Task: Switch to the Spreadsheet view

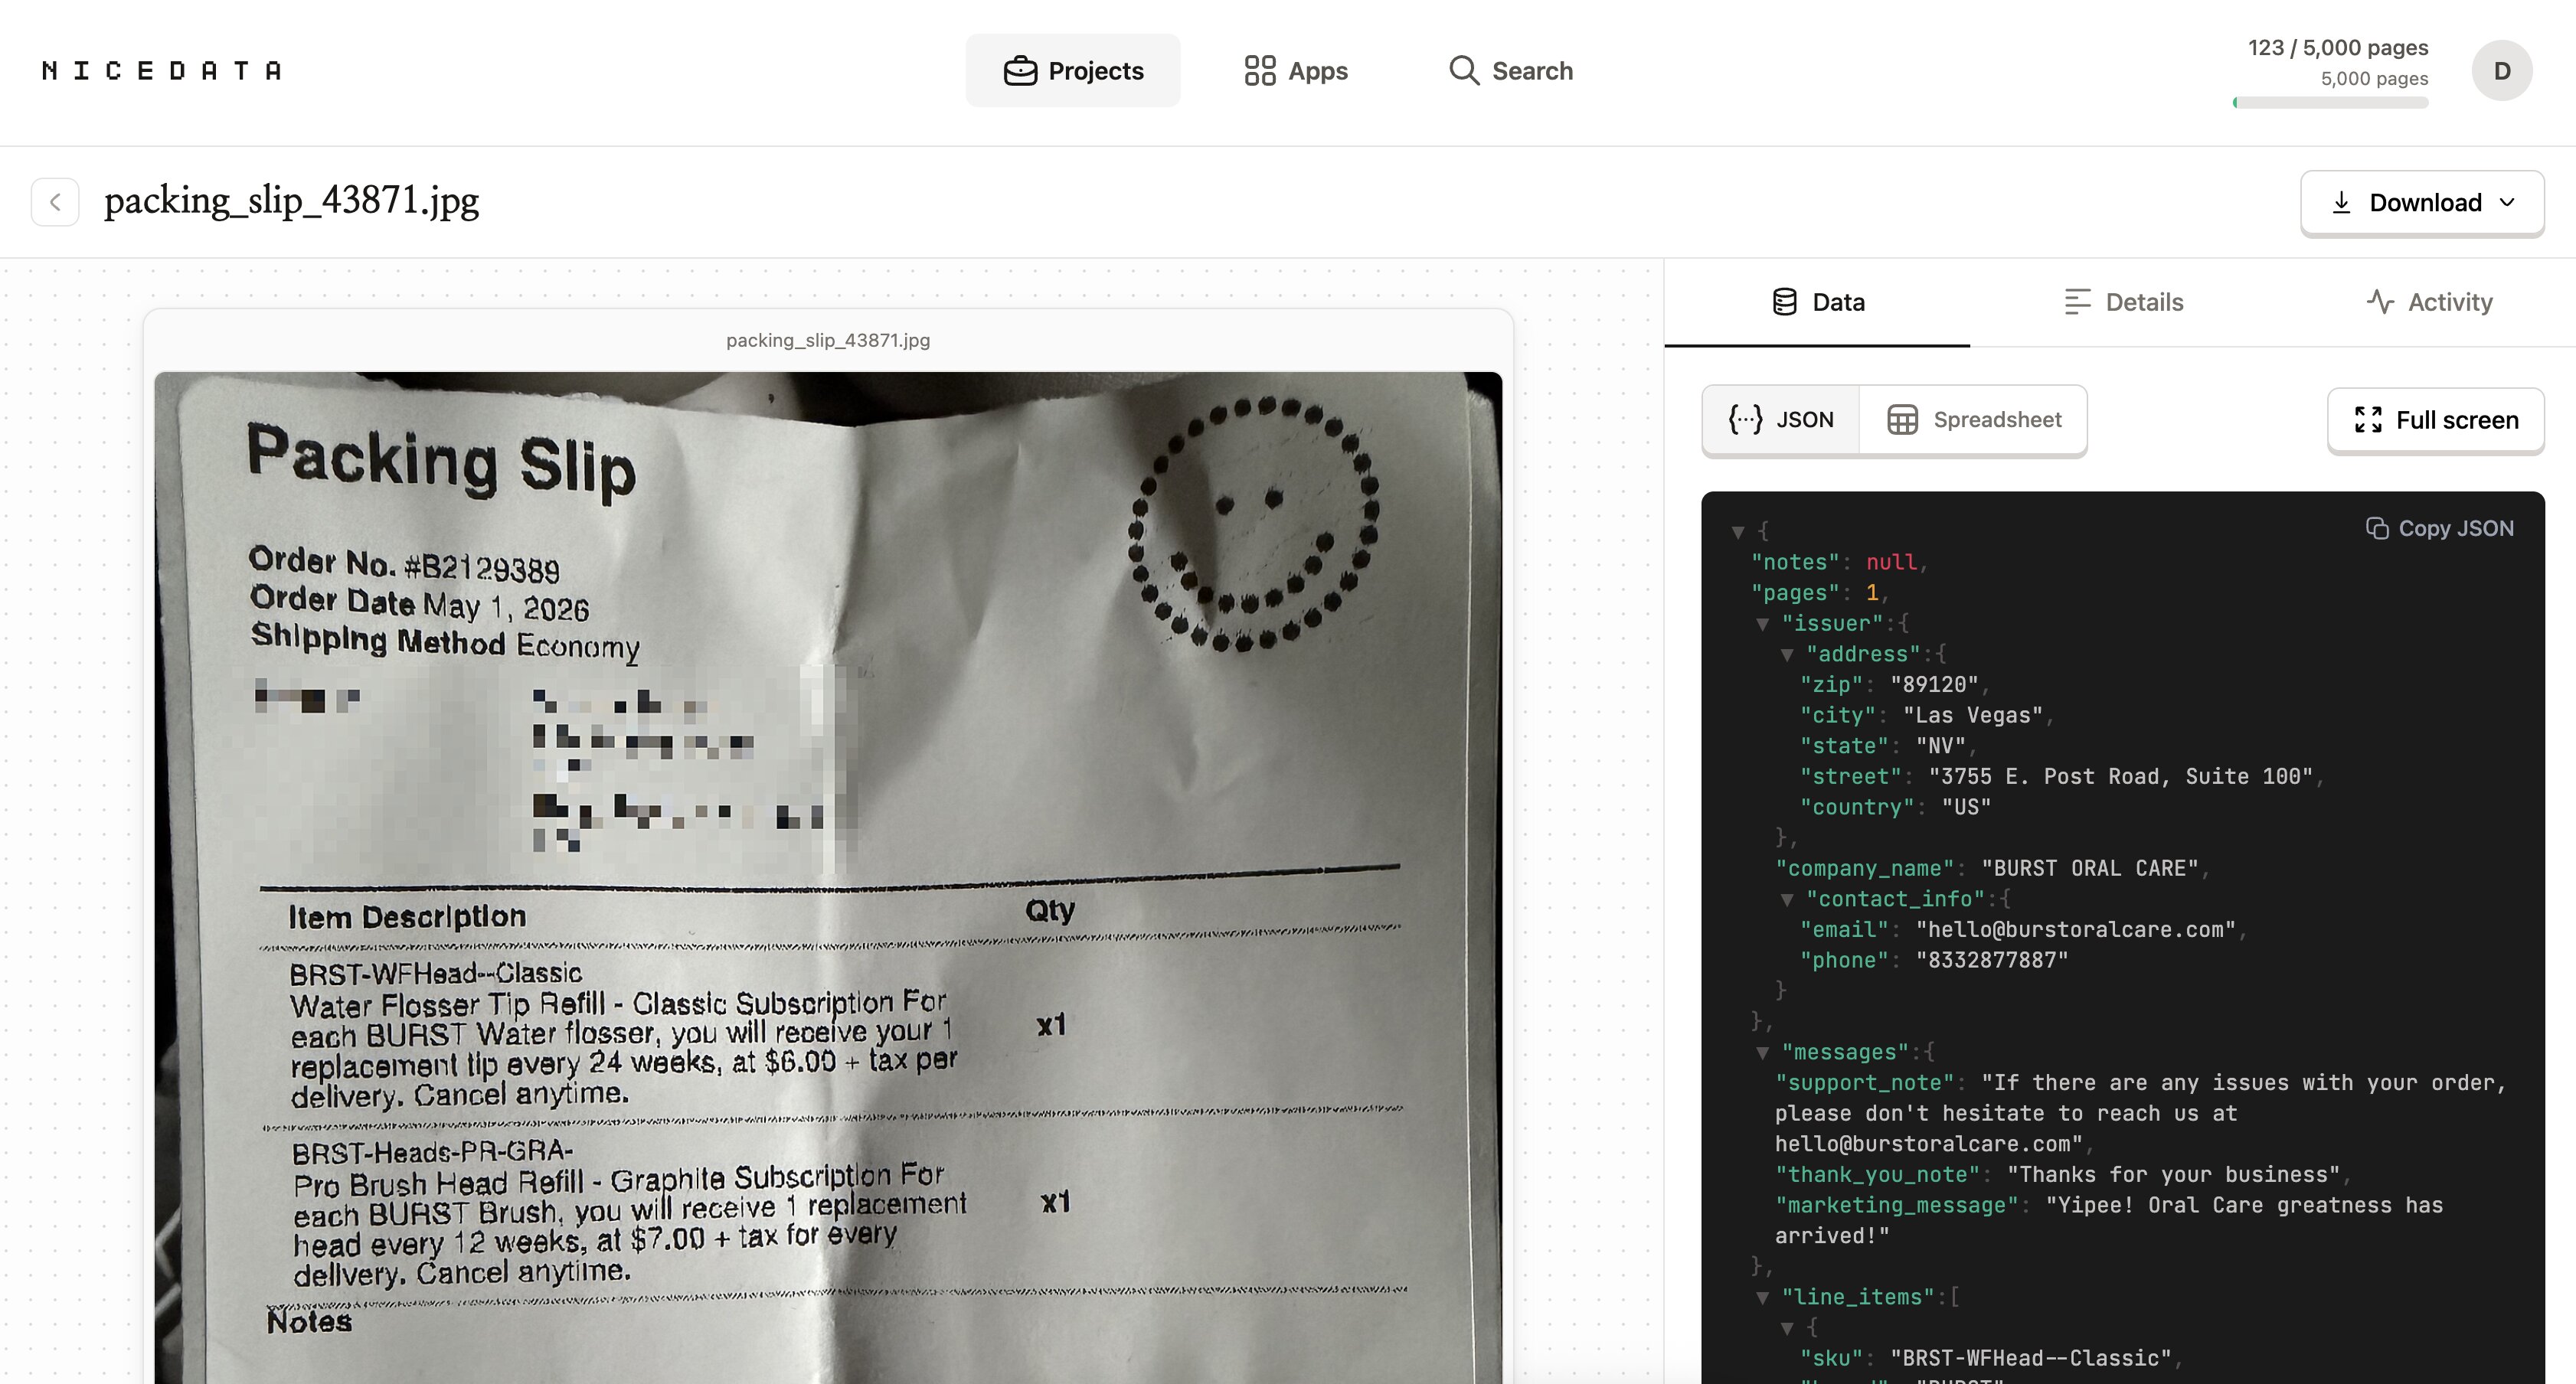Action: click(x=1973, y=420)
